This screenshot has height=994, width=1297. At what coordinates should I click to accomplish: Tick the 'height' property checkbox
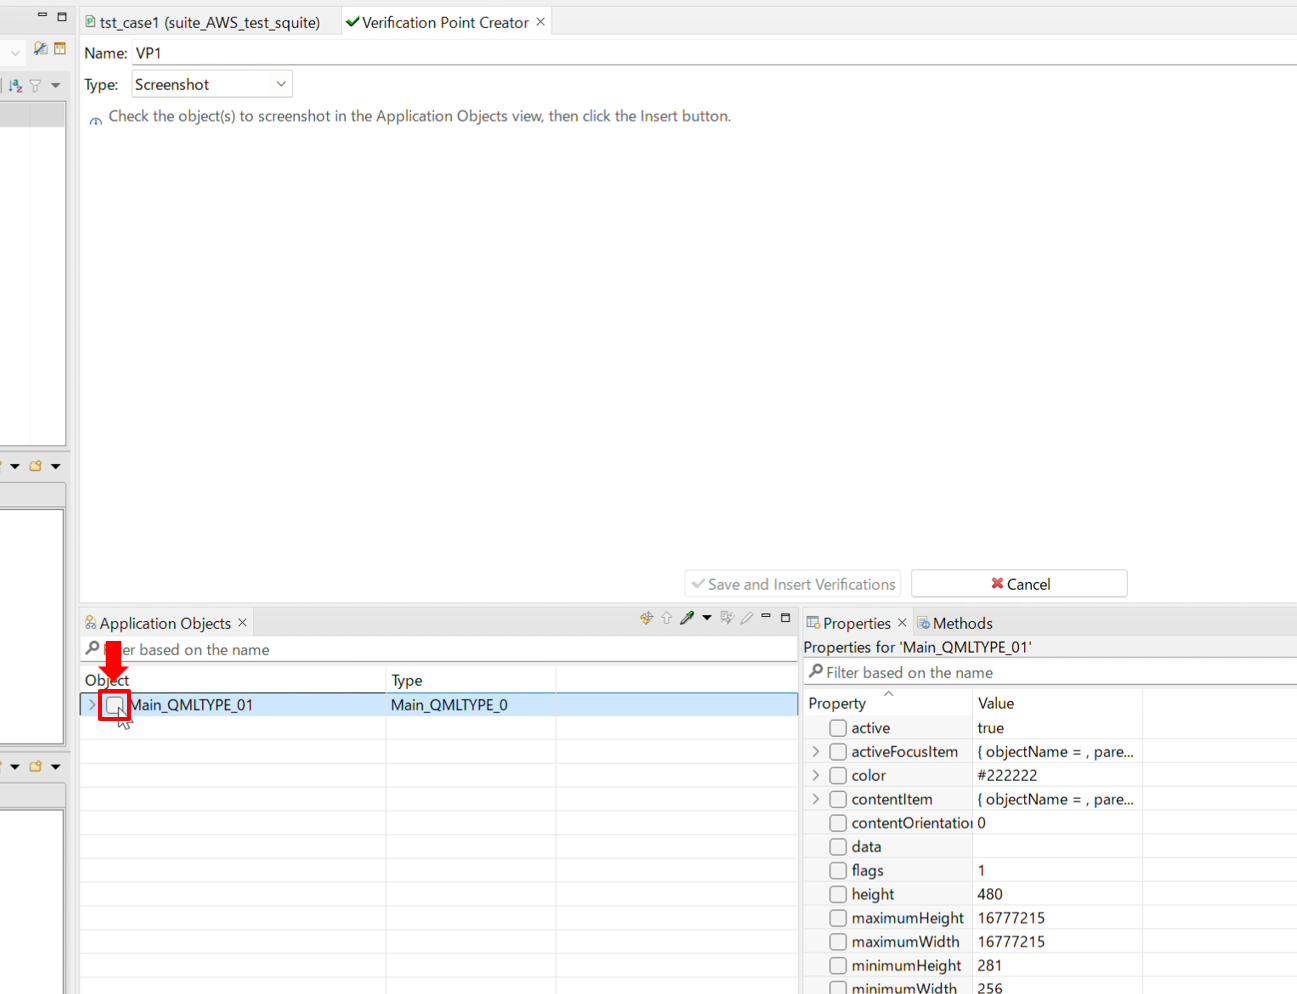[838, 894]
